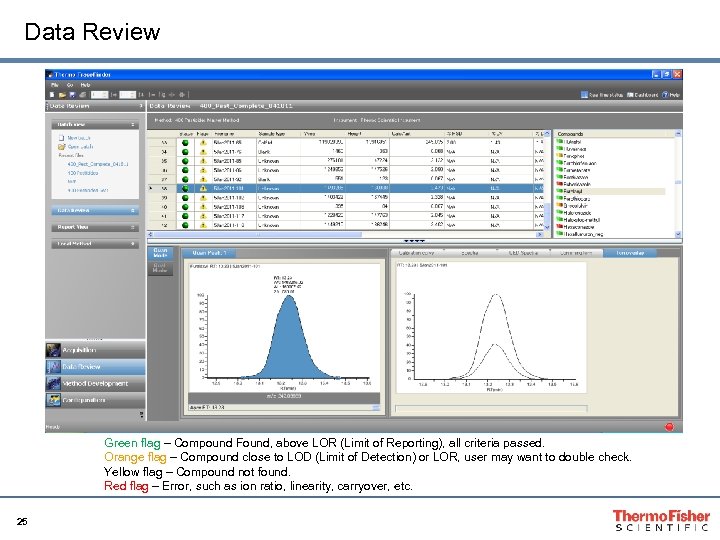Open the Real time status view

[x=602, y=95]
